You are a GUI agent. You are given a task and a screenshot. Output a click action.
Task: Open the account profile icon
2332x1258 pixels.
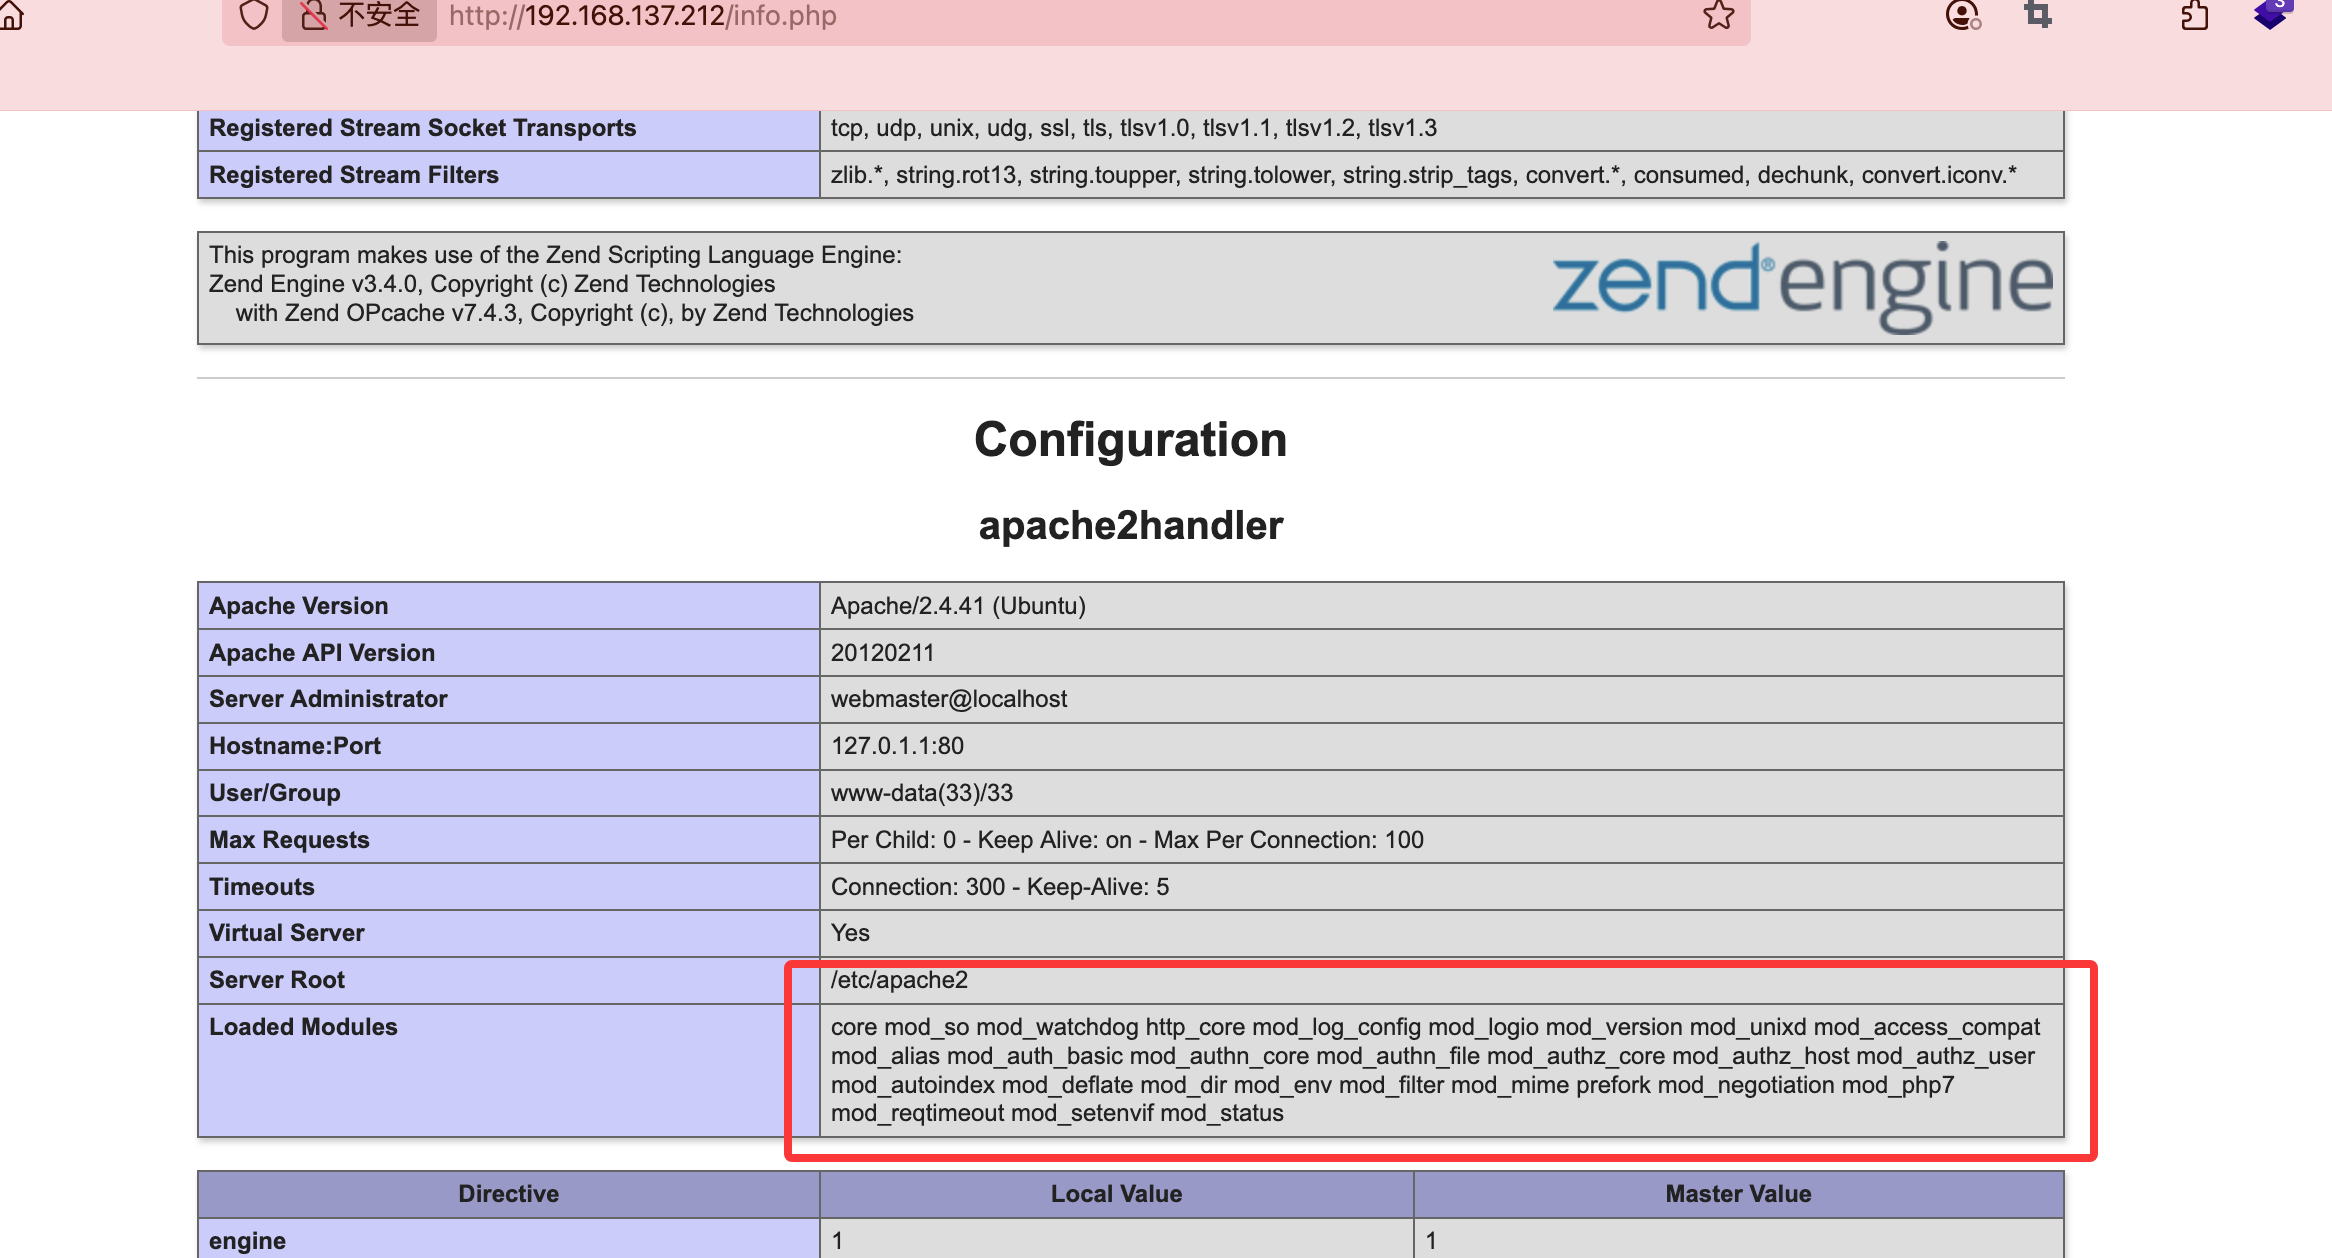click(x=1963, y=15)
